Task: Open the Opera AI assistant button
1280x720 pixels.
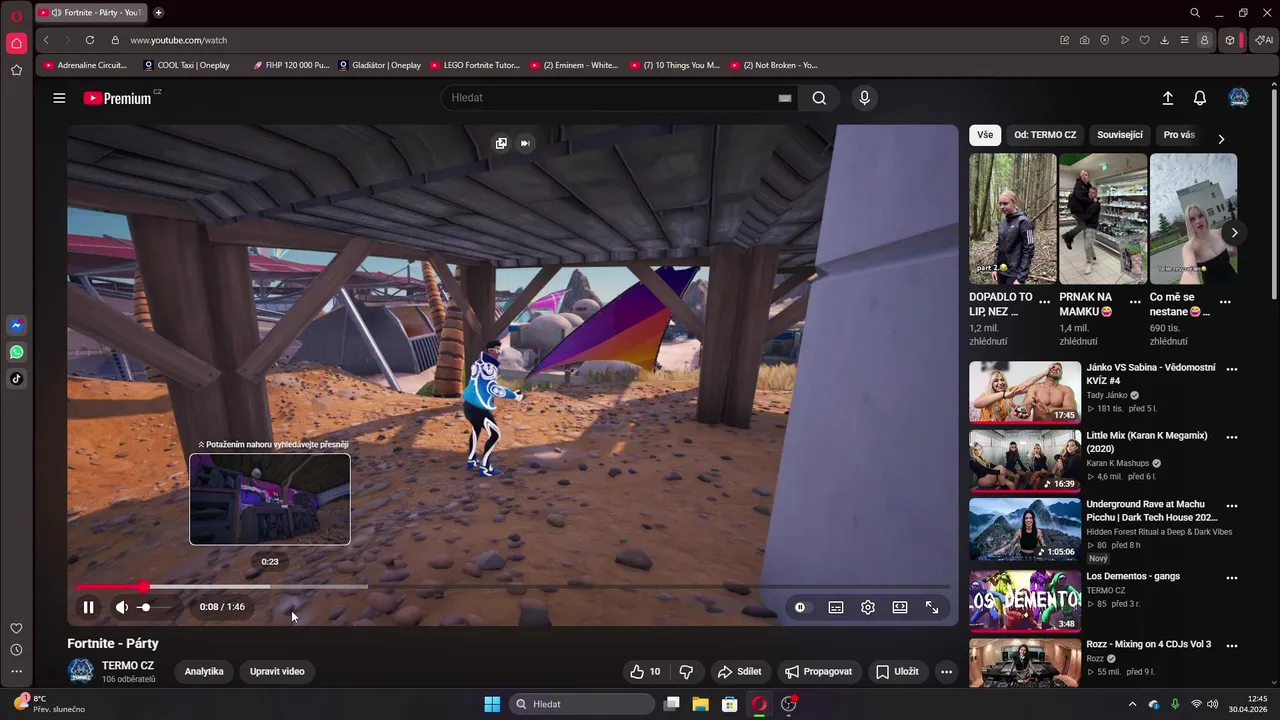Action: (1264, 40)
